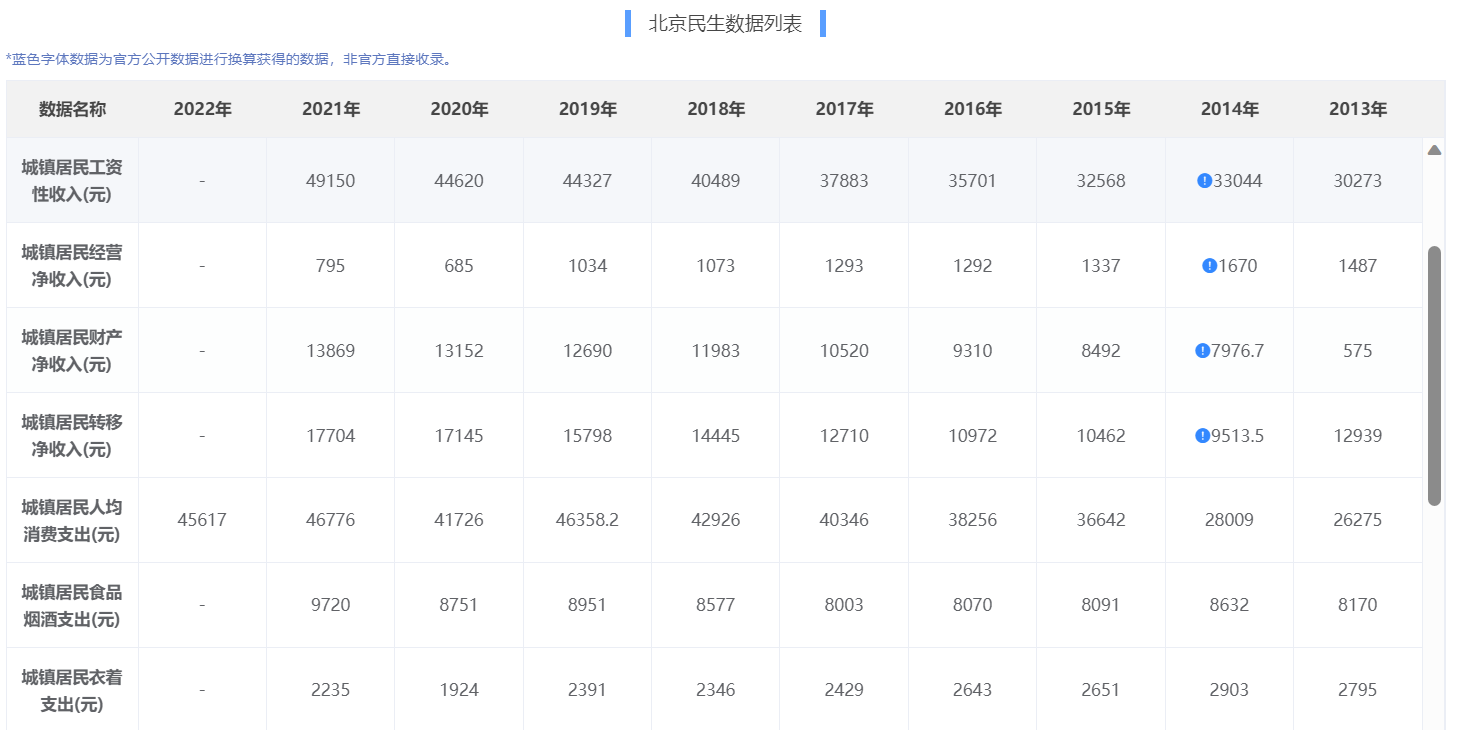This screenshot has height=730, width=1463.
Task: Click the 28009 consumption cell
Action: [x=1230, y=520]
